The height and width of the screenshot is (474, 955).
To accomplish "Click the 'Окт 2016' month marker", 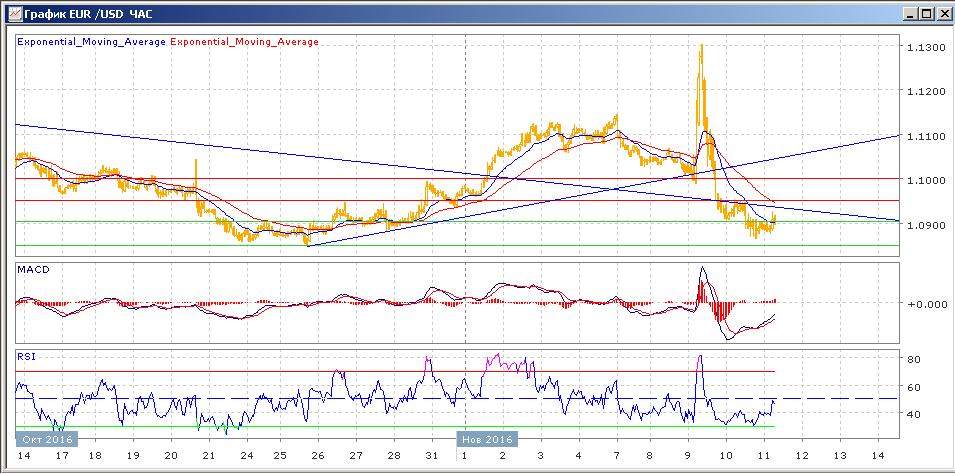I will tap(48, 439).
